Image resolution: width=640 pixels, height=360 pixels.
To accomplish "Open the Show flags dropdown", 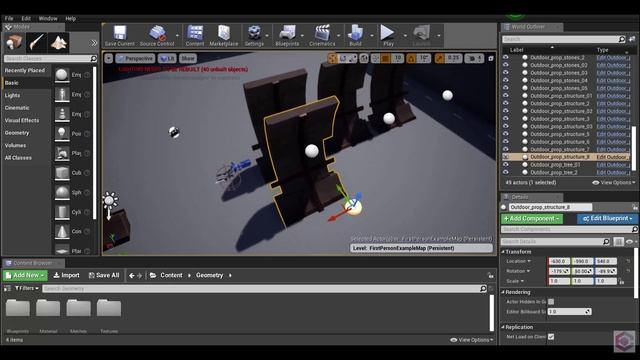I will [188, 59].
